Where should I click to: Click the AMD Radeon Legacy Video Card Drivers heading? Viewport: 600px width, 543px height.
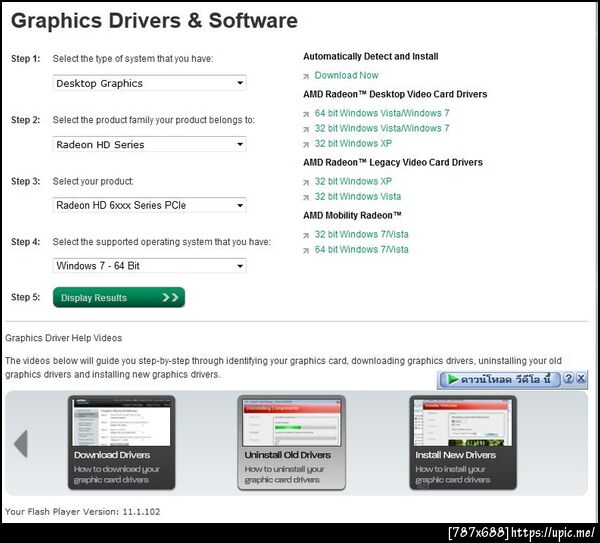[x=393, y=162]
